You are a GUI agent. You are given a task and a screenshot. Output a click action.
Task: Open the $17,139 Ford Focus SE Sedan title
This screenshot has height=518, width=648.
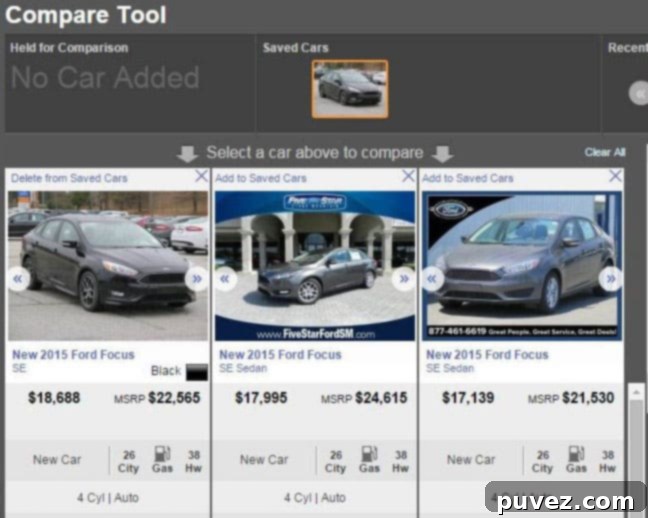488,355
